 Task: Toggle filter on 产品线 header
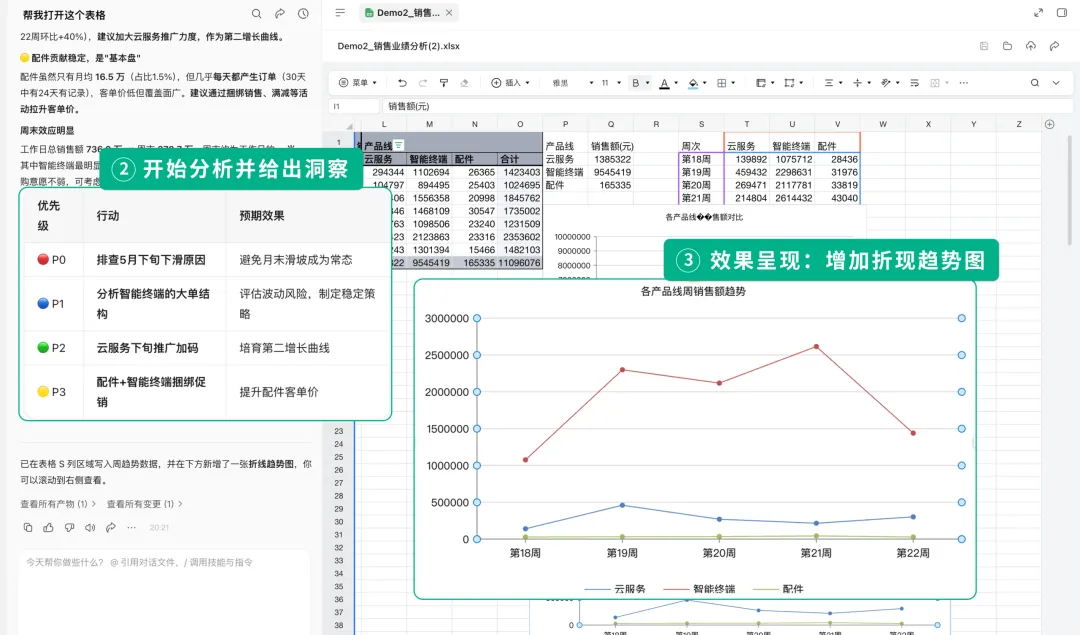click(x=399, y=145)
